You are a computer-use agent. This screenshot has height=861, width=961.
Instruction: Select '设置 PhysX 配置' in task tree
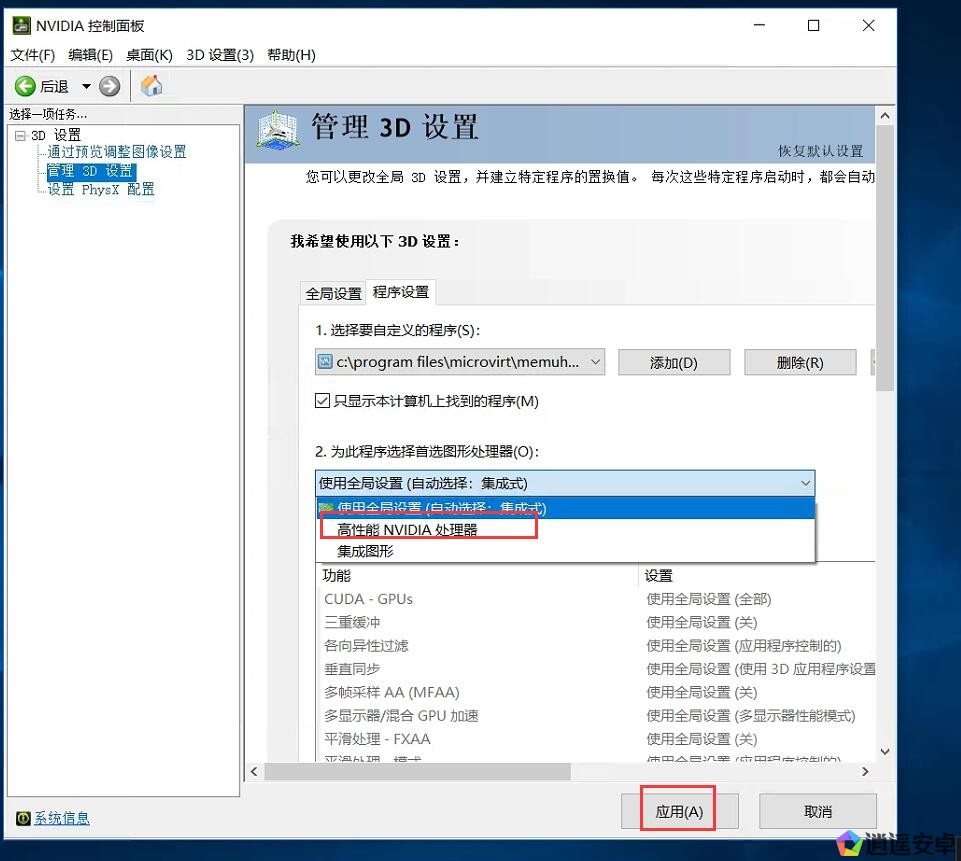[x=101, y=189]
